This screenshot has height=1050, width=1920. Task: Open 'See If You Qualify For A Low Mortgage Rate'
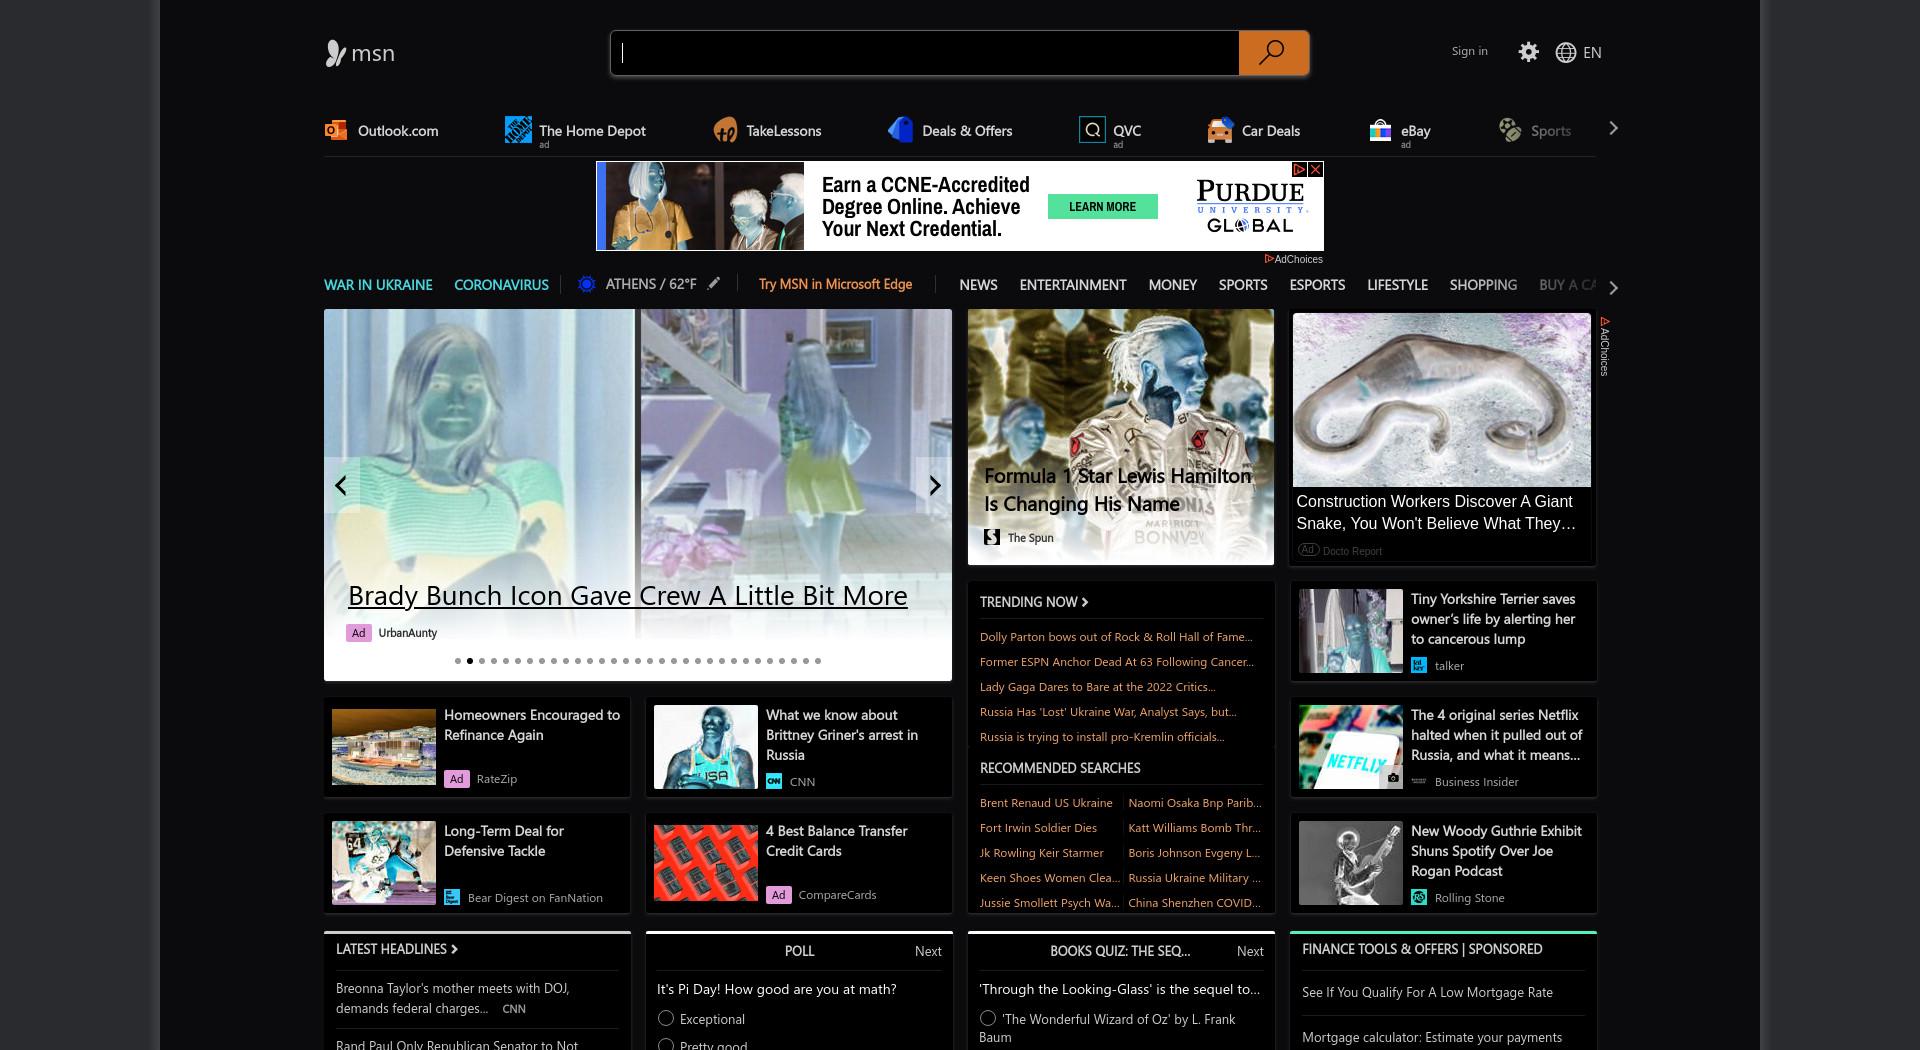pyautogui.click(x=1427, y=992)
